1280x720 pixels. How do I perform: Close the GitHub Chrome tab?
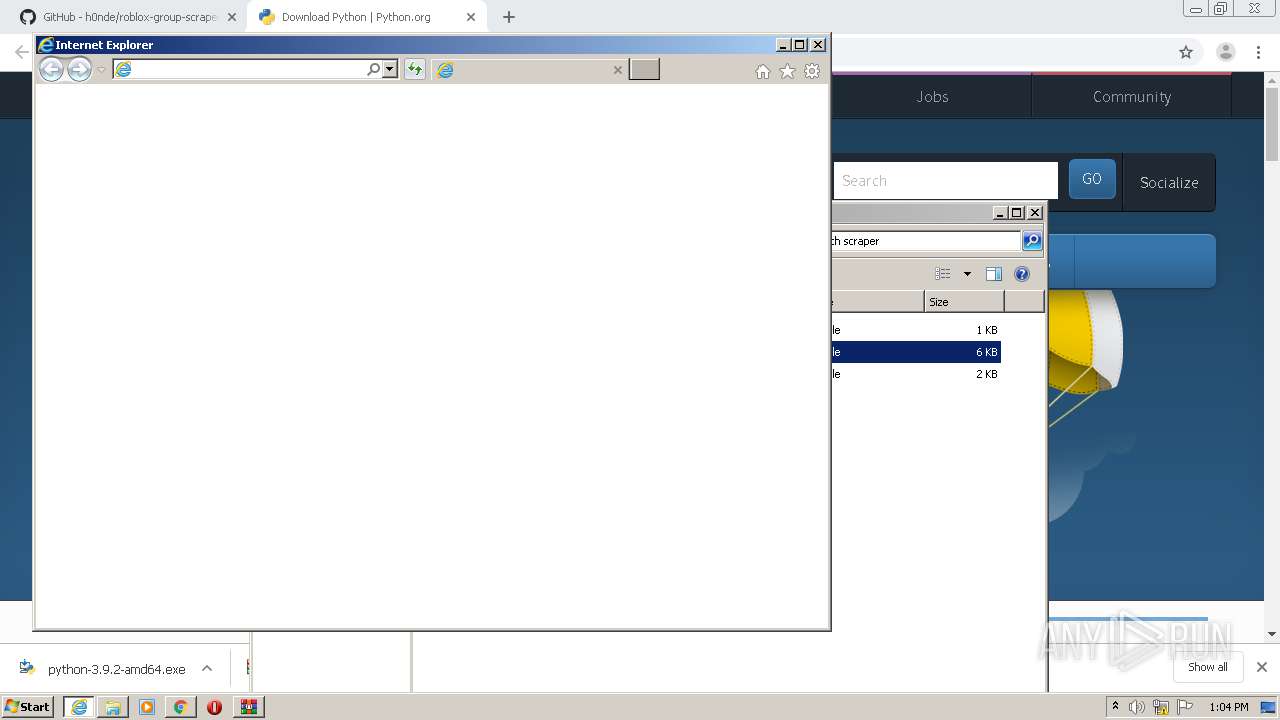[232, 17]
